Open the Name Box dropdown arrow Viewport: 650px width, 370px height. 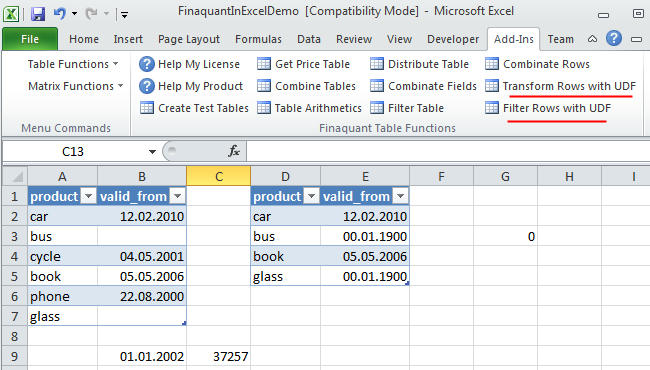(152, 152)
